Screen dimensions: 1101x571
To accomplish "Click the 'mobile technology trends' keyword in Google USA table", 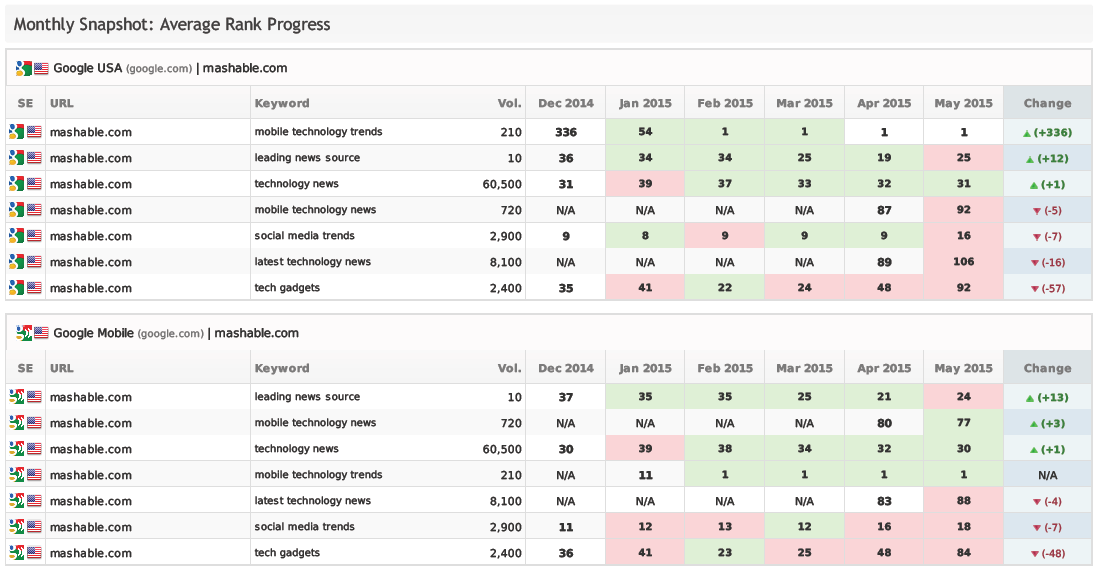I will pos(318,132).
